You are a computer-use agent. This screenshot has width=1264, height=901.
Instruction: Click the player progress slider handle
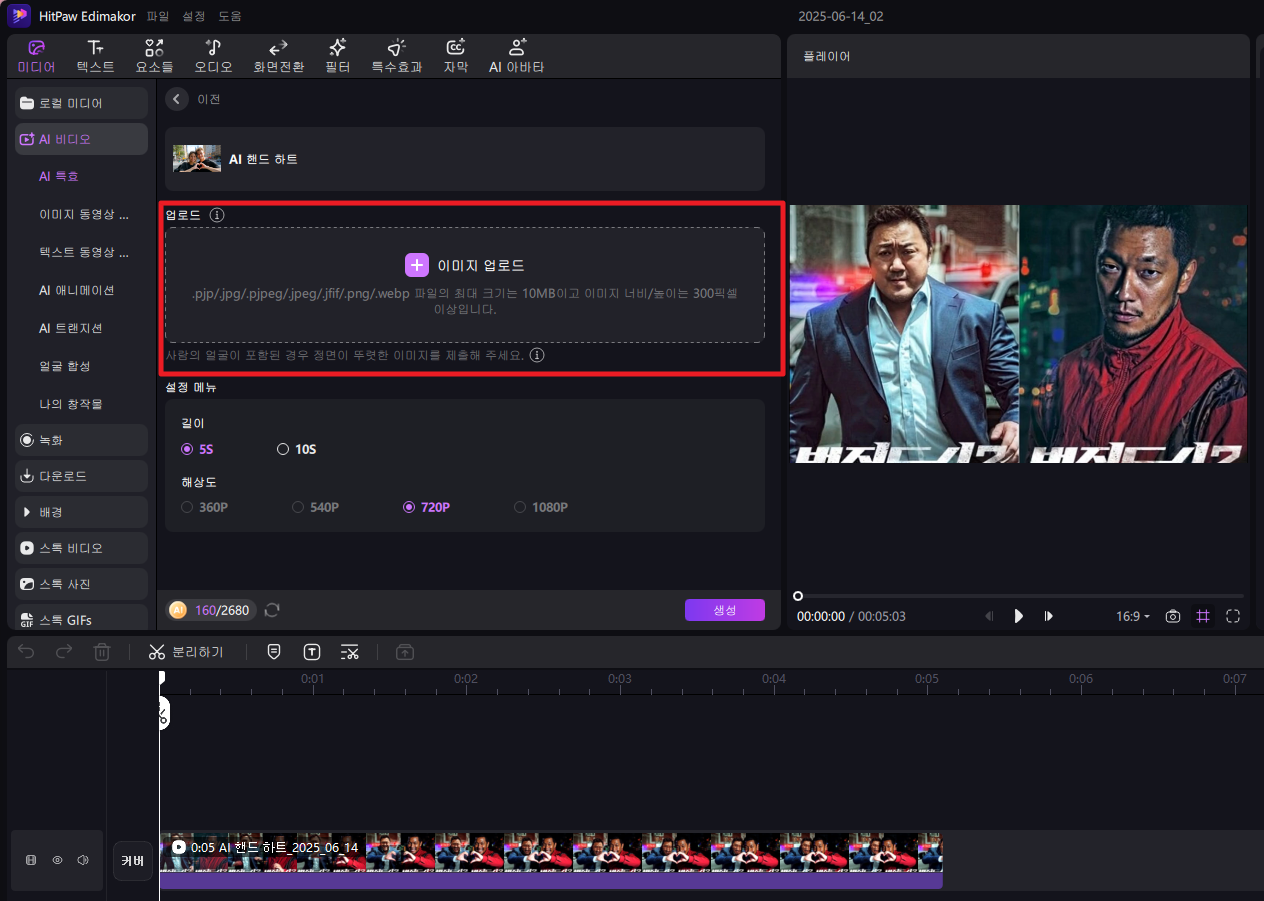coord(798,596)
